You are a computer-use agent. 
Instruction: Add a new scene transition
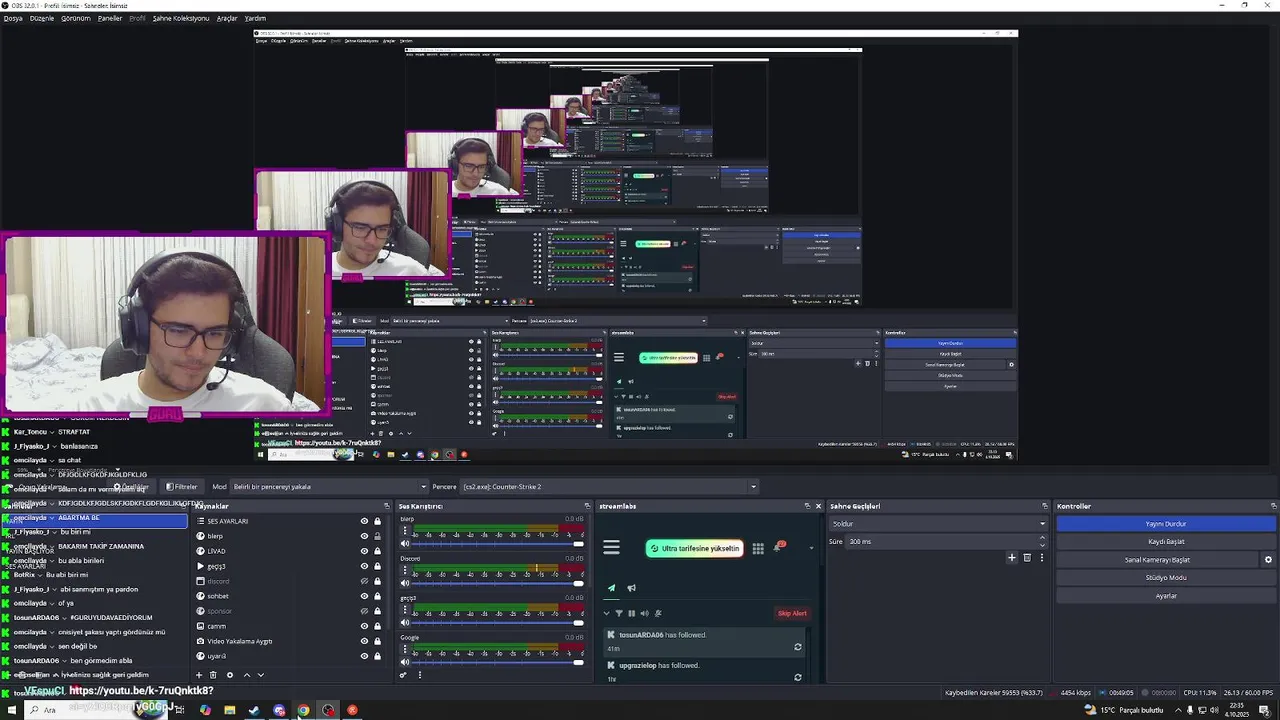(1011, 558)
